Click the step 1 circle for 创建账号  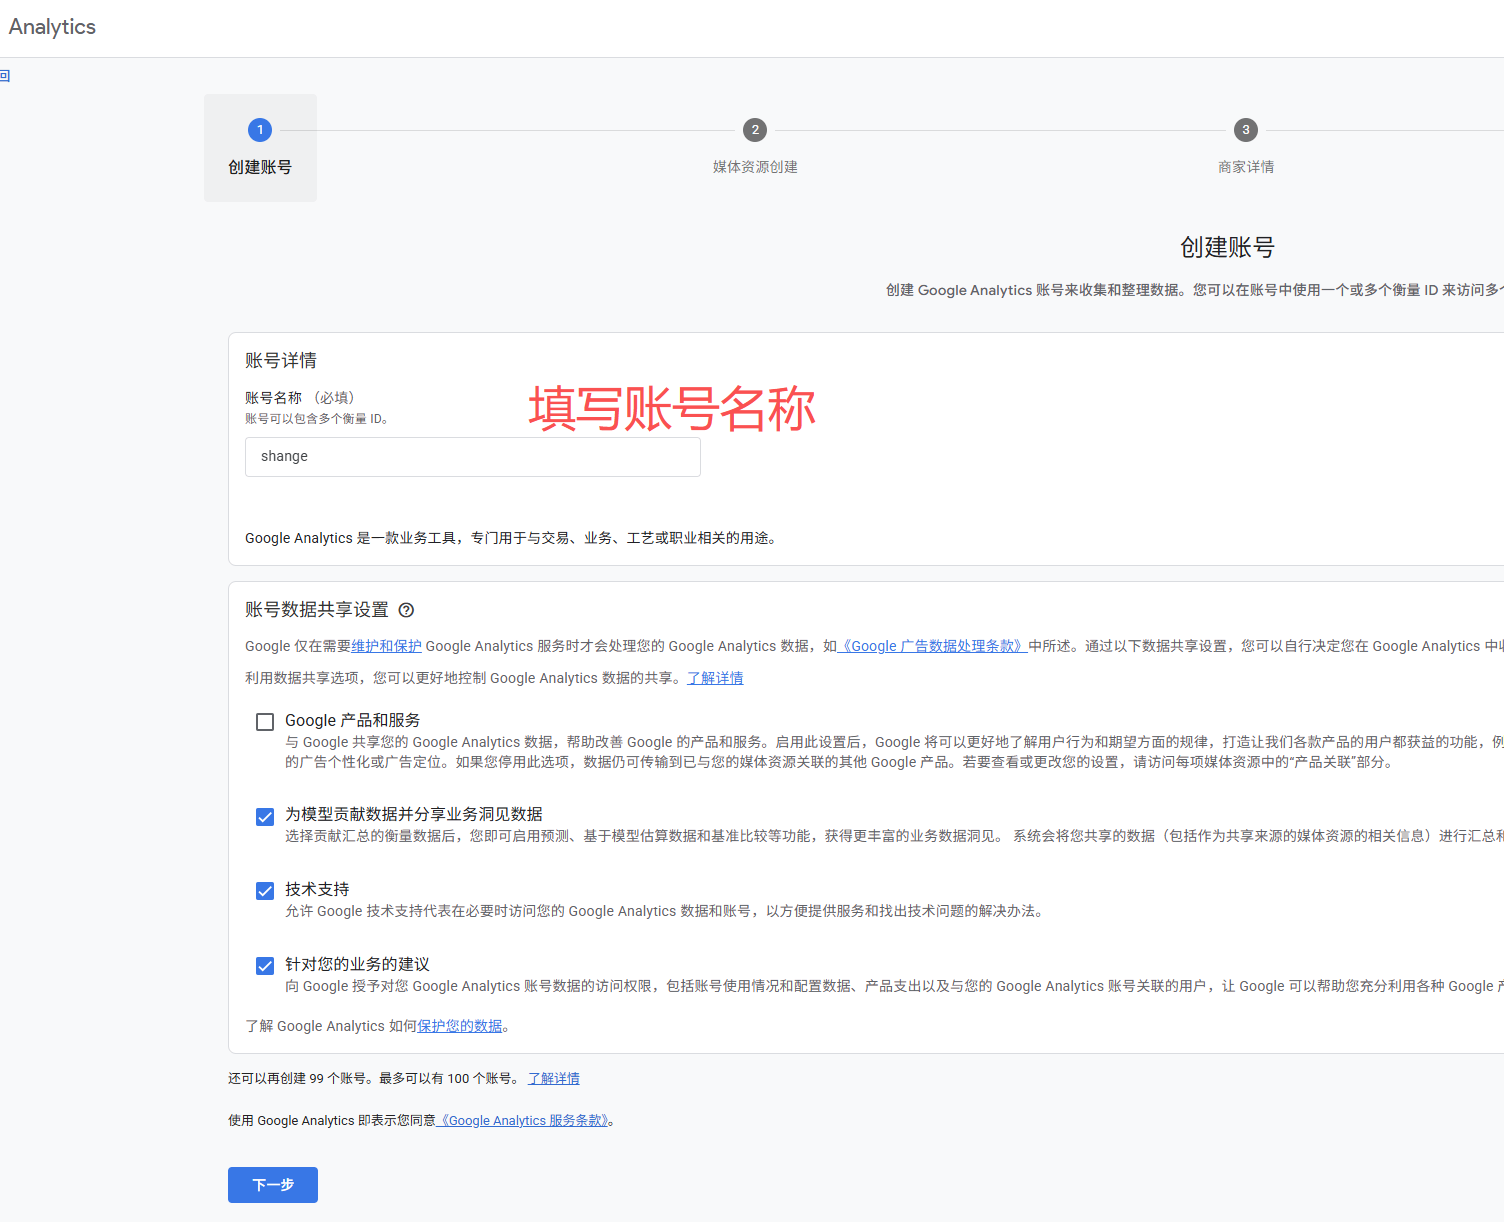(260, 130)
